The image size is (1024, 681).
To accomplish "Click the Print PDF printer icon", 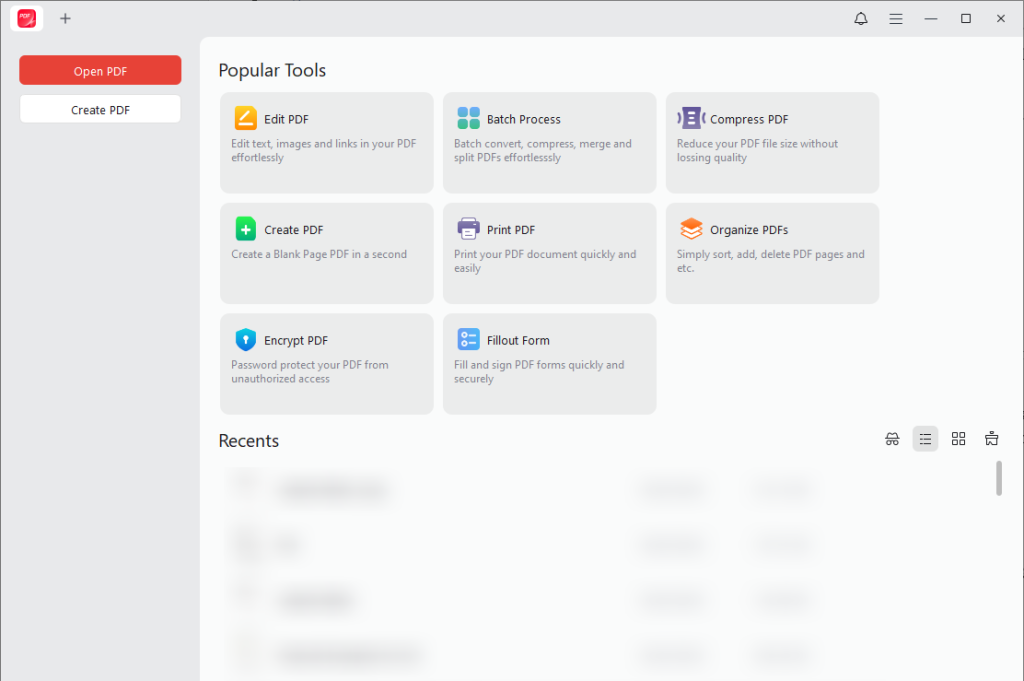I will click(x=468, y=229).
